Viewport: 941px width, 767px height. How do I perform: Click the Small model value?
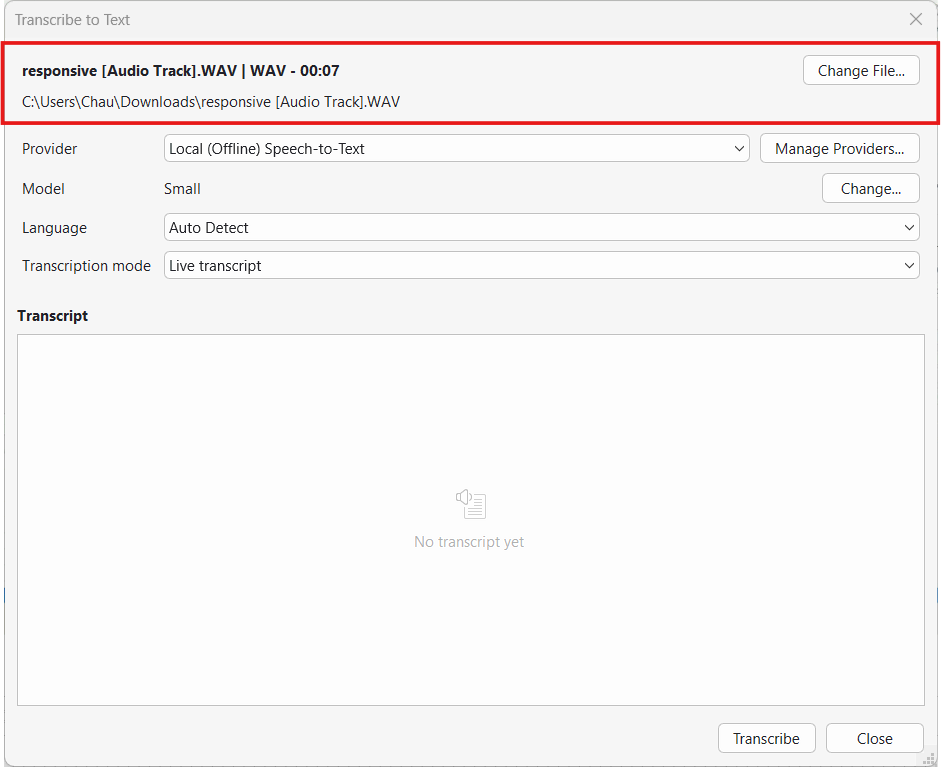182,188
